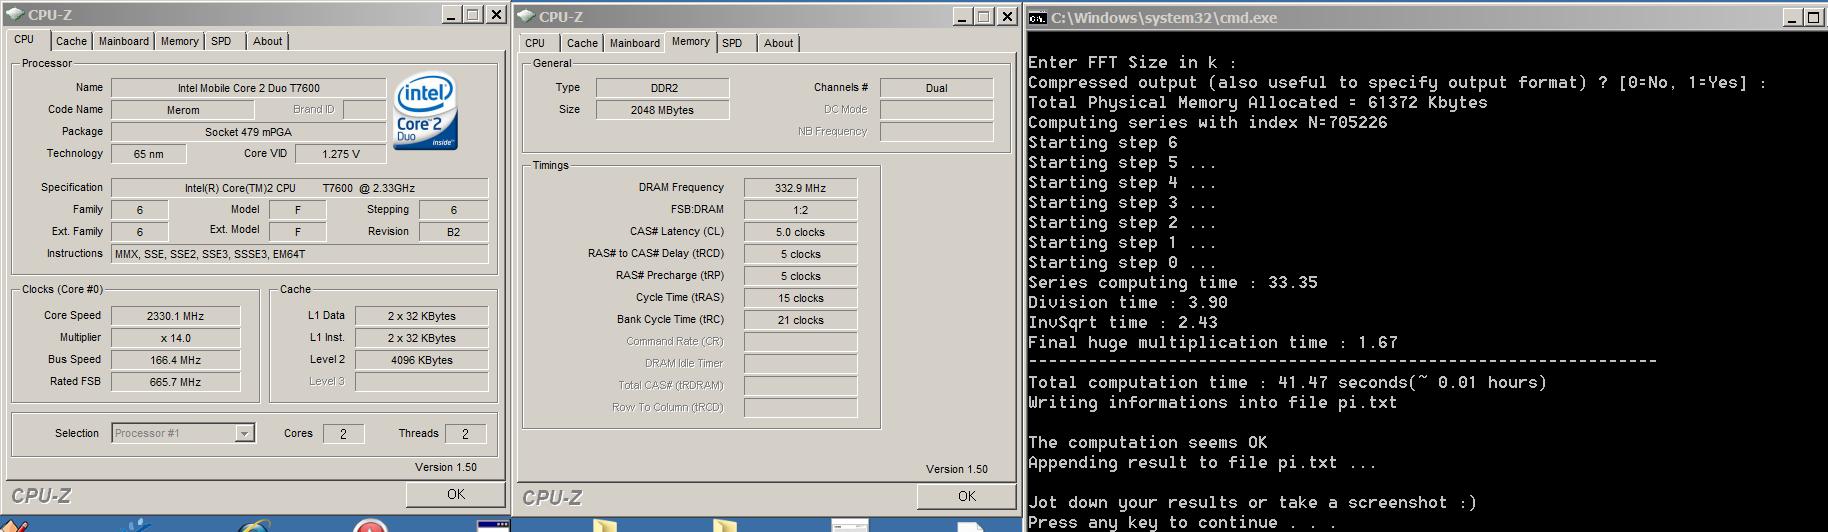Open Cache tab in the Memory CPU-Z window
This screenshot has width=1828, height=532.
(582, 43)
